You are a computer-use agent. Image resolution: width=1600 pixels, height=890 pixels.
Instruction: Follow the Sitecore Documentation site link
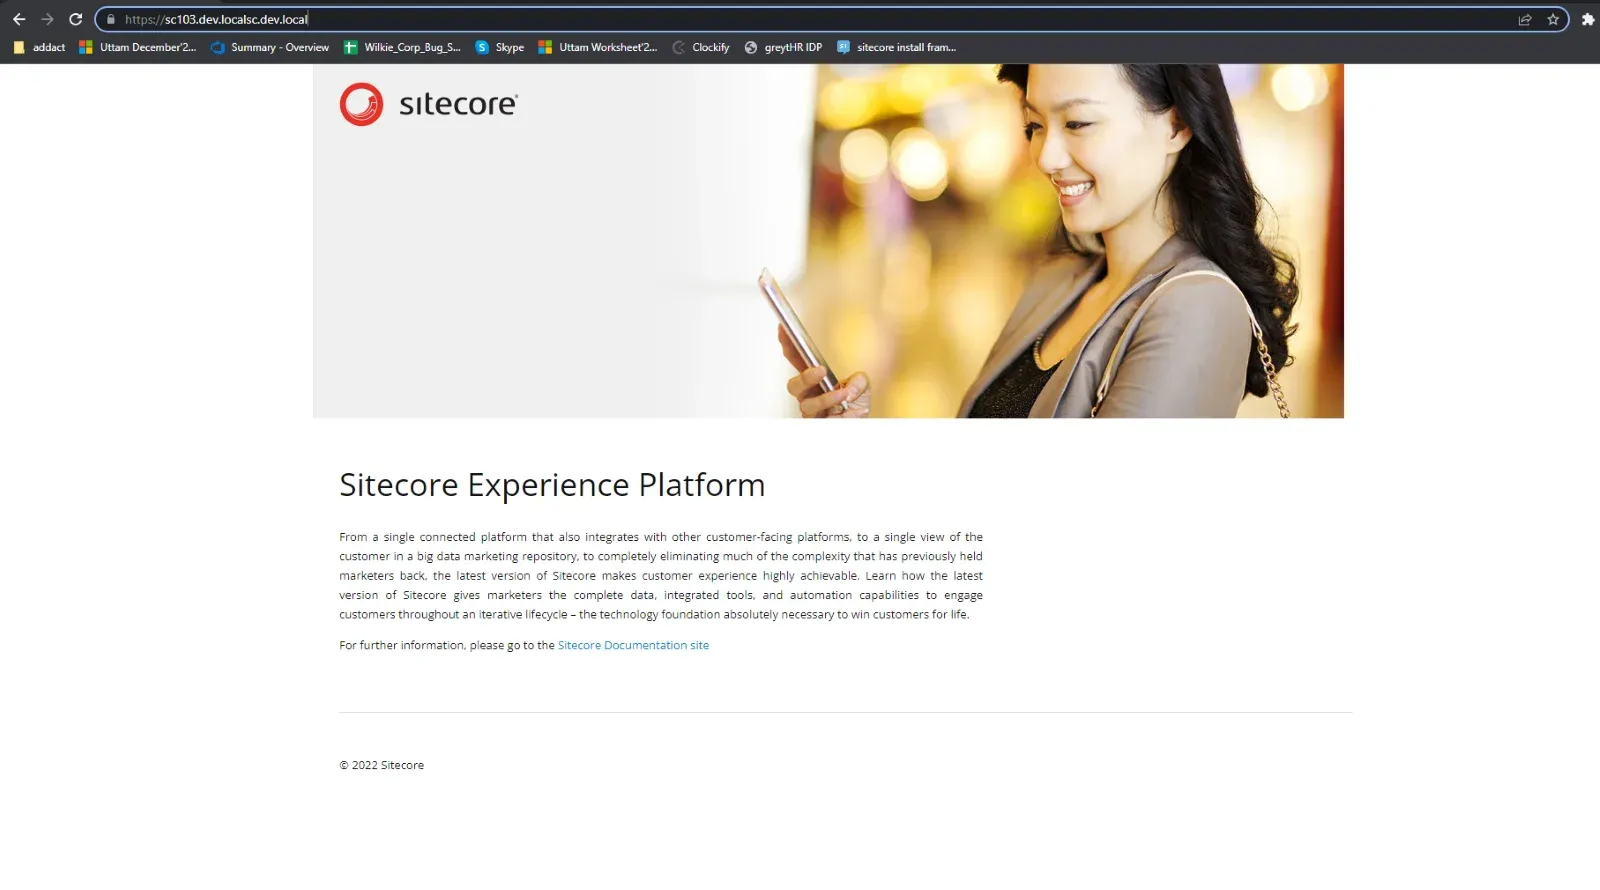(633, 645)
